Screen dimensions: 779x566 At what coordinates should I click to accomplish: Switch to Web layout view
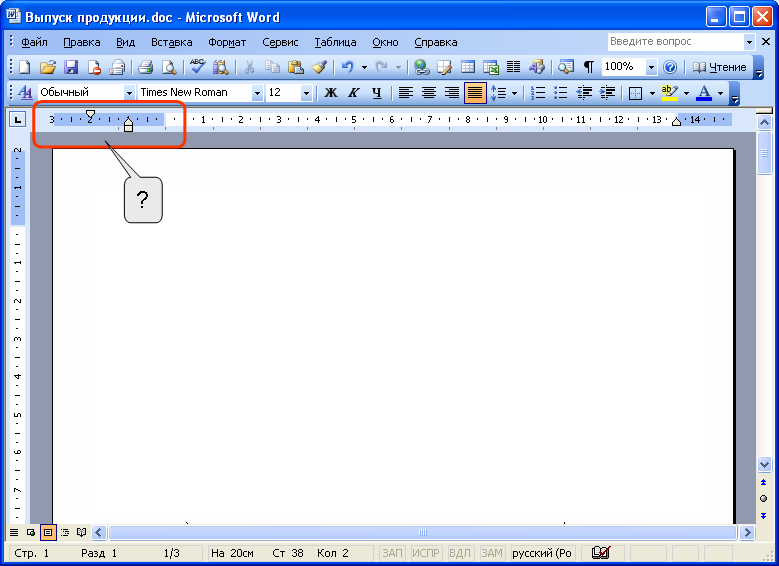point(31,533)
